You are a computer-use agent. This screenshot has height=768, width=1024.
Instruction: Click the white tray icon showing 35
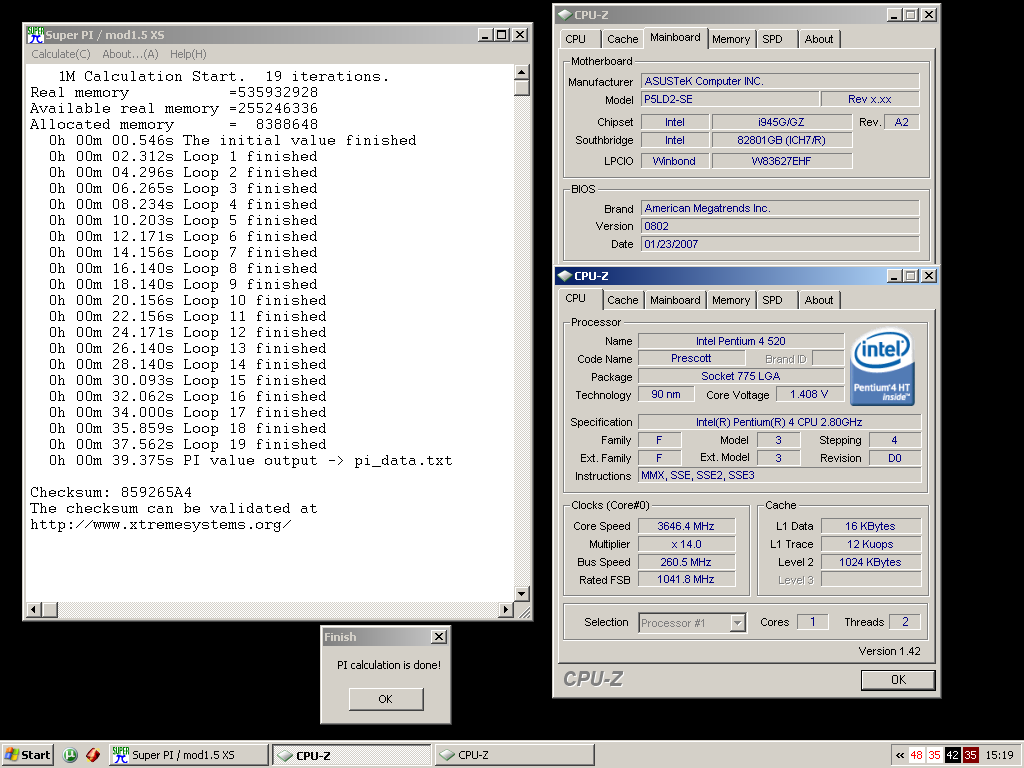[935, 756]
